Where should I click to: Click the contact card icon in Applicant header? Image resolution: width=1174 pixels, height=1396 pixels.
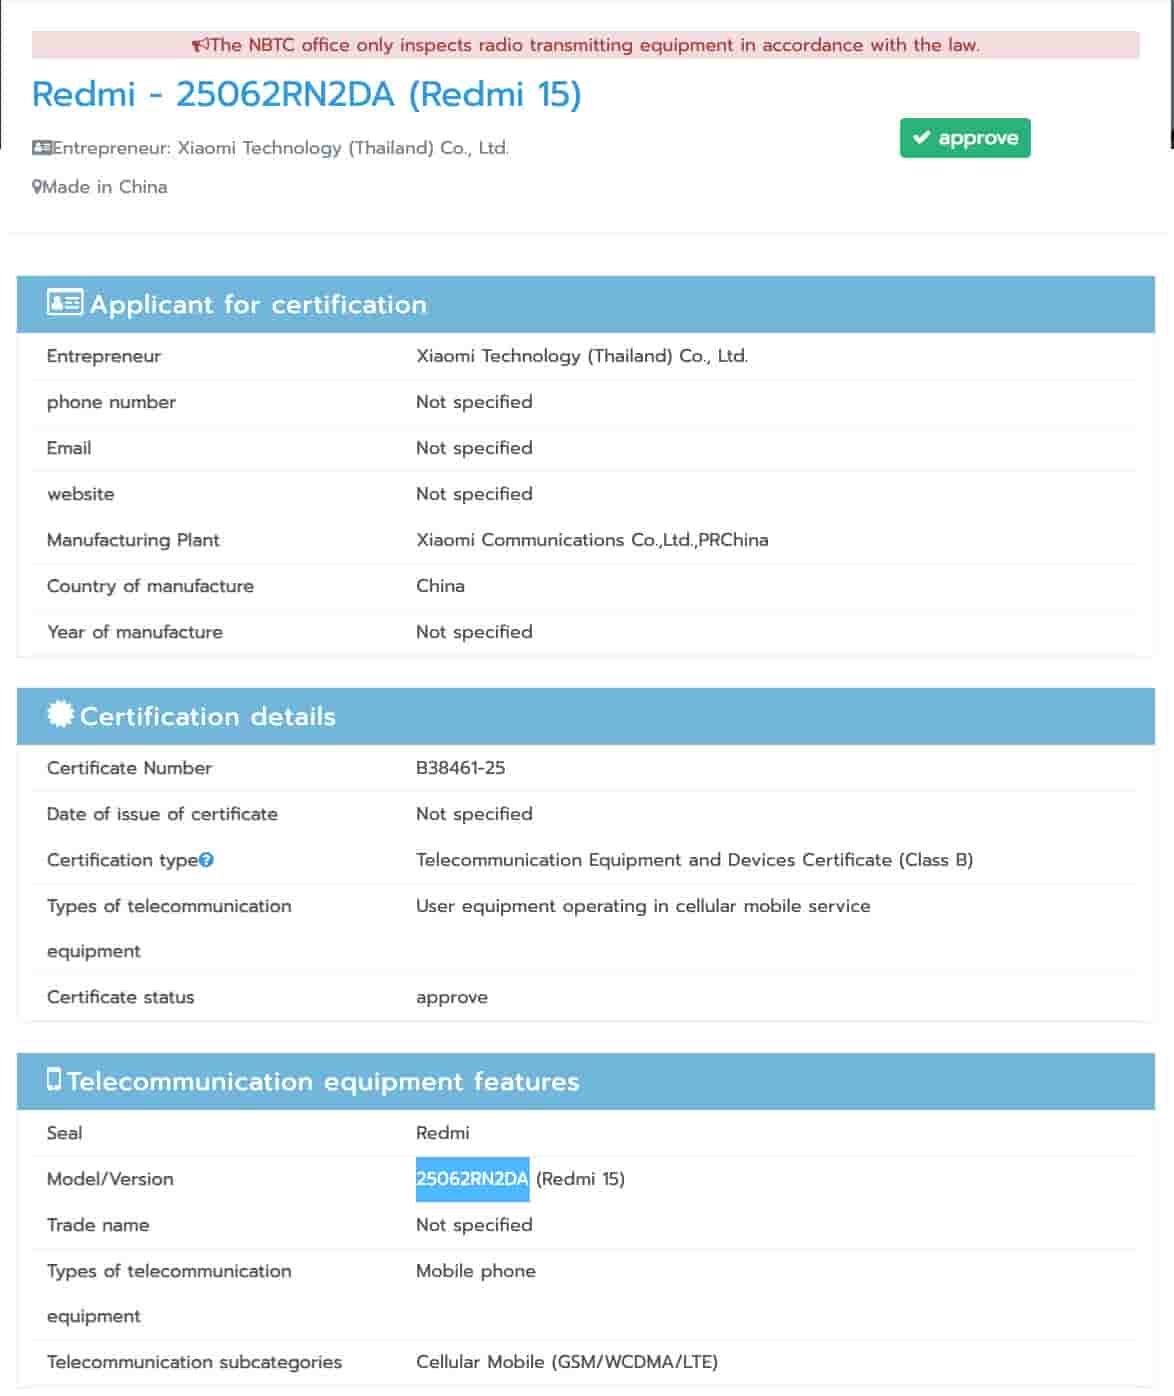pos(65,303)
